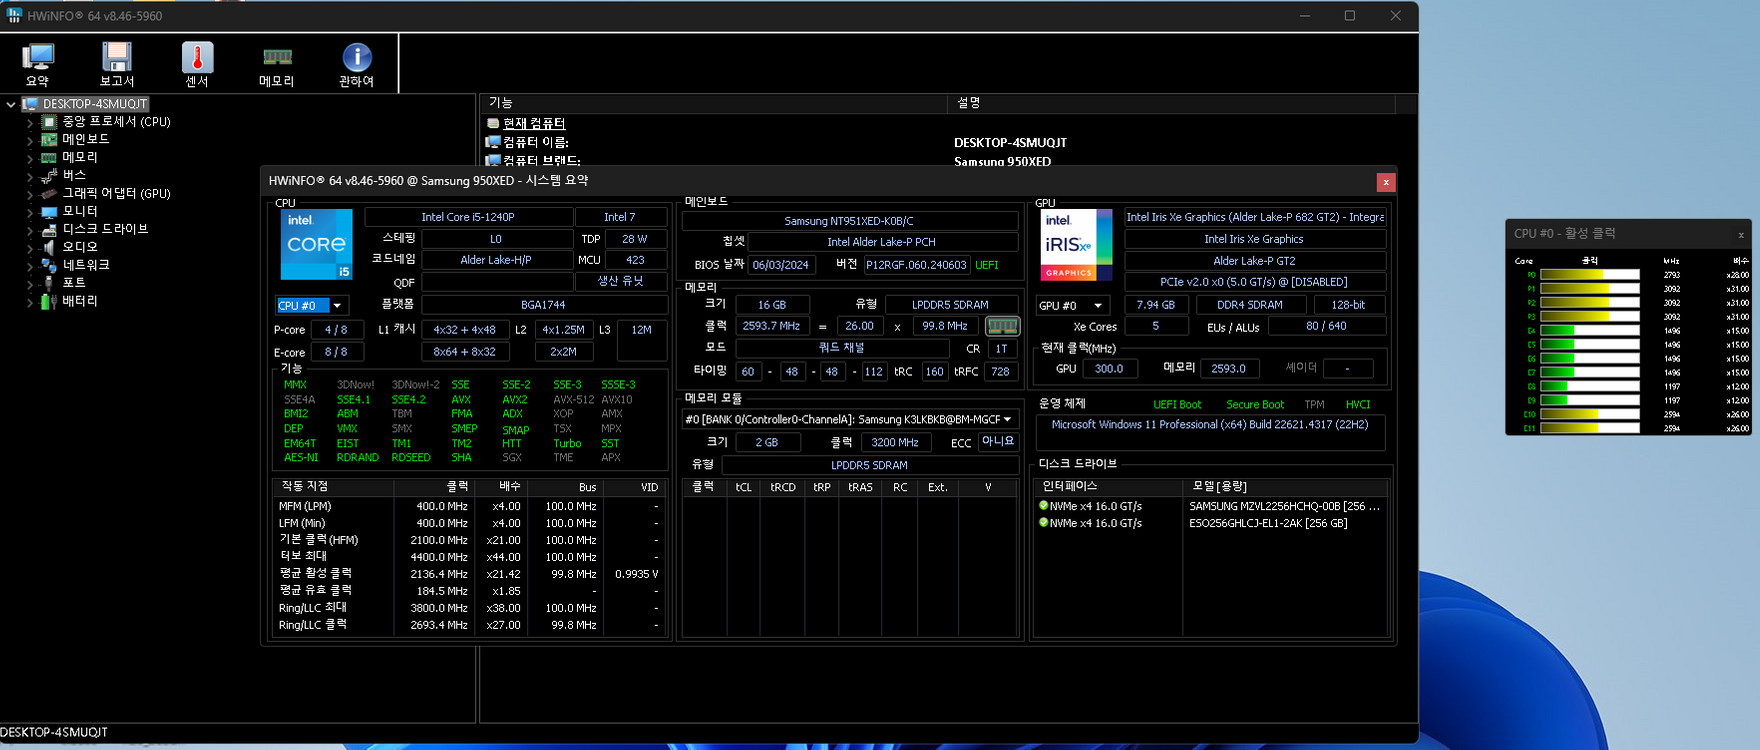Click the green status icon for ESO256GHLCJ drive

[1043, 523]
